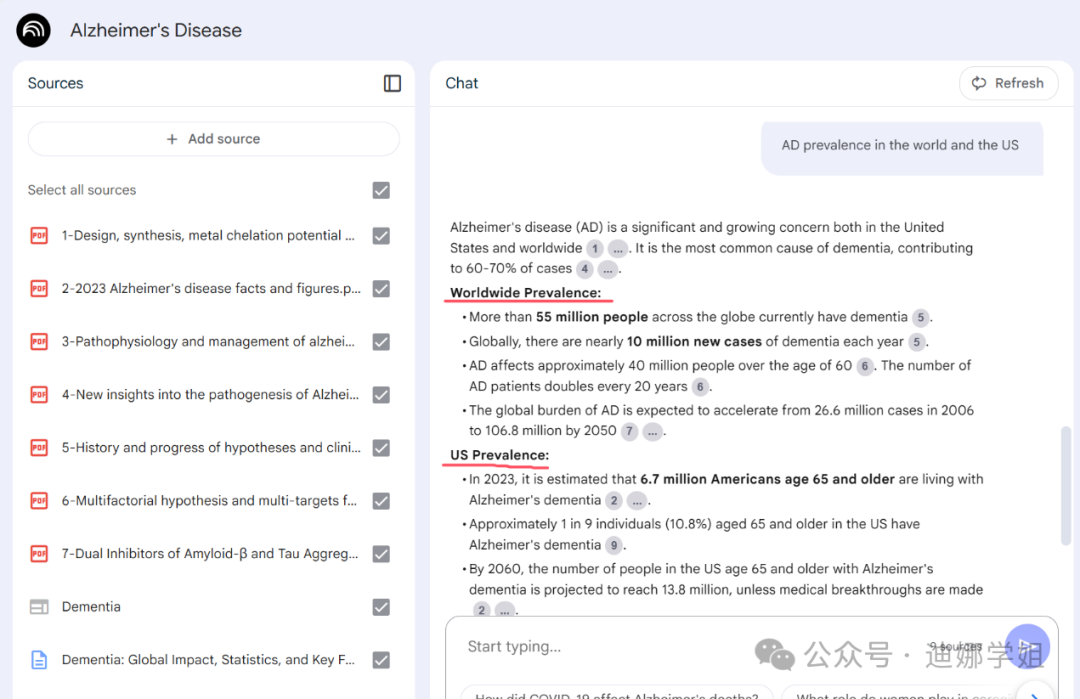Deselect 4-New insights into the pathogenesis checkbox
The image size is (1080, 699).
(x=381, y=395)
